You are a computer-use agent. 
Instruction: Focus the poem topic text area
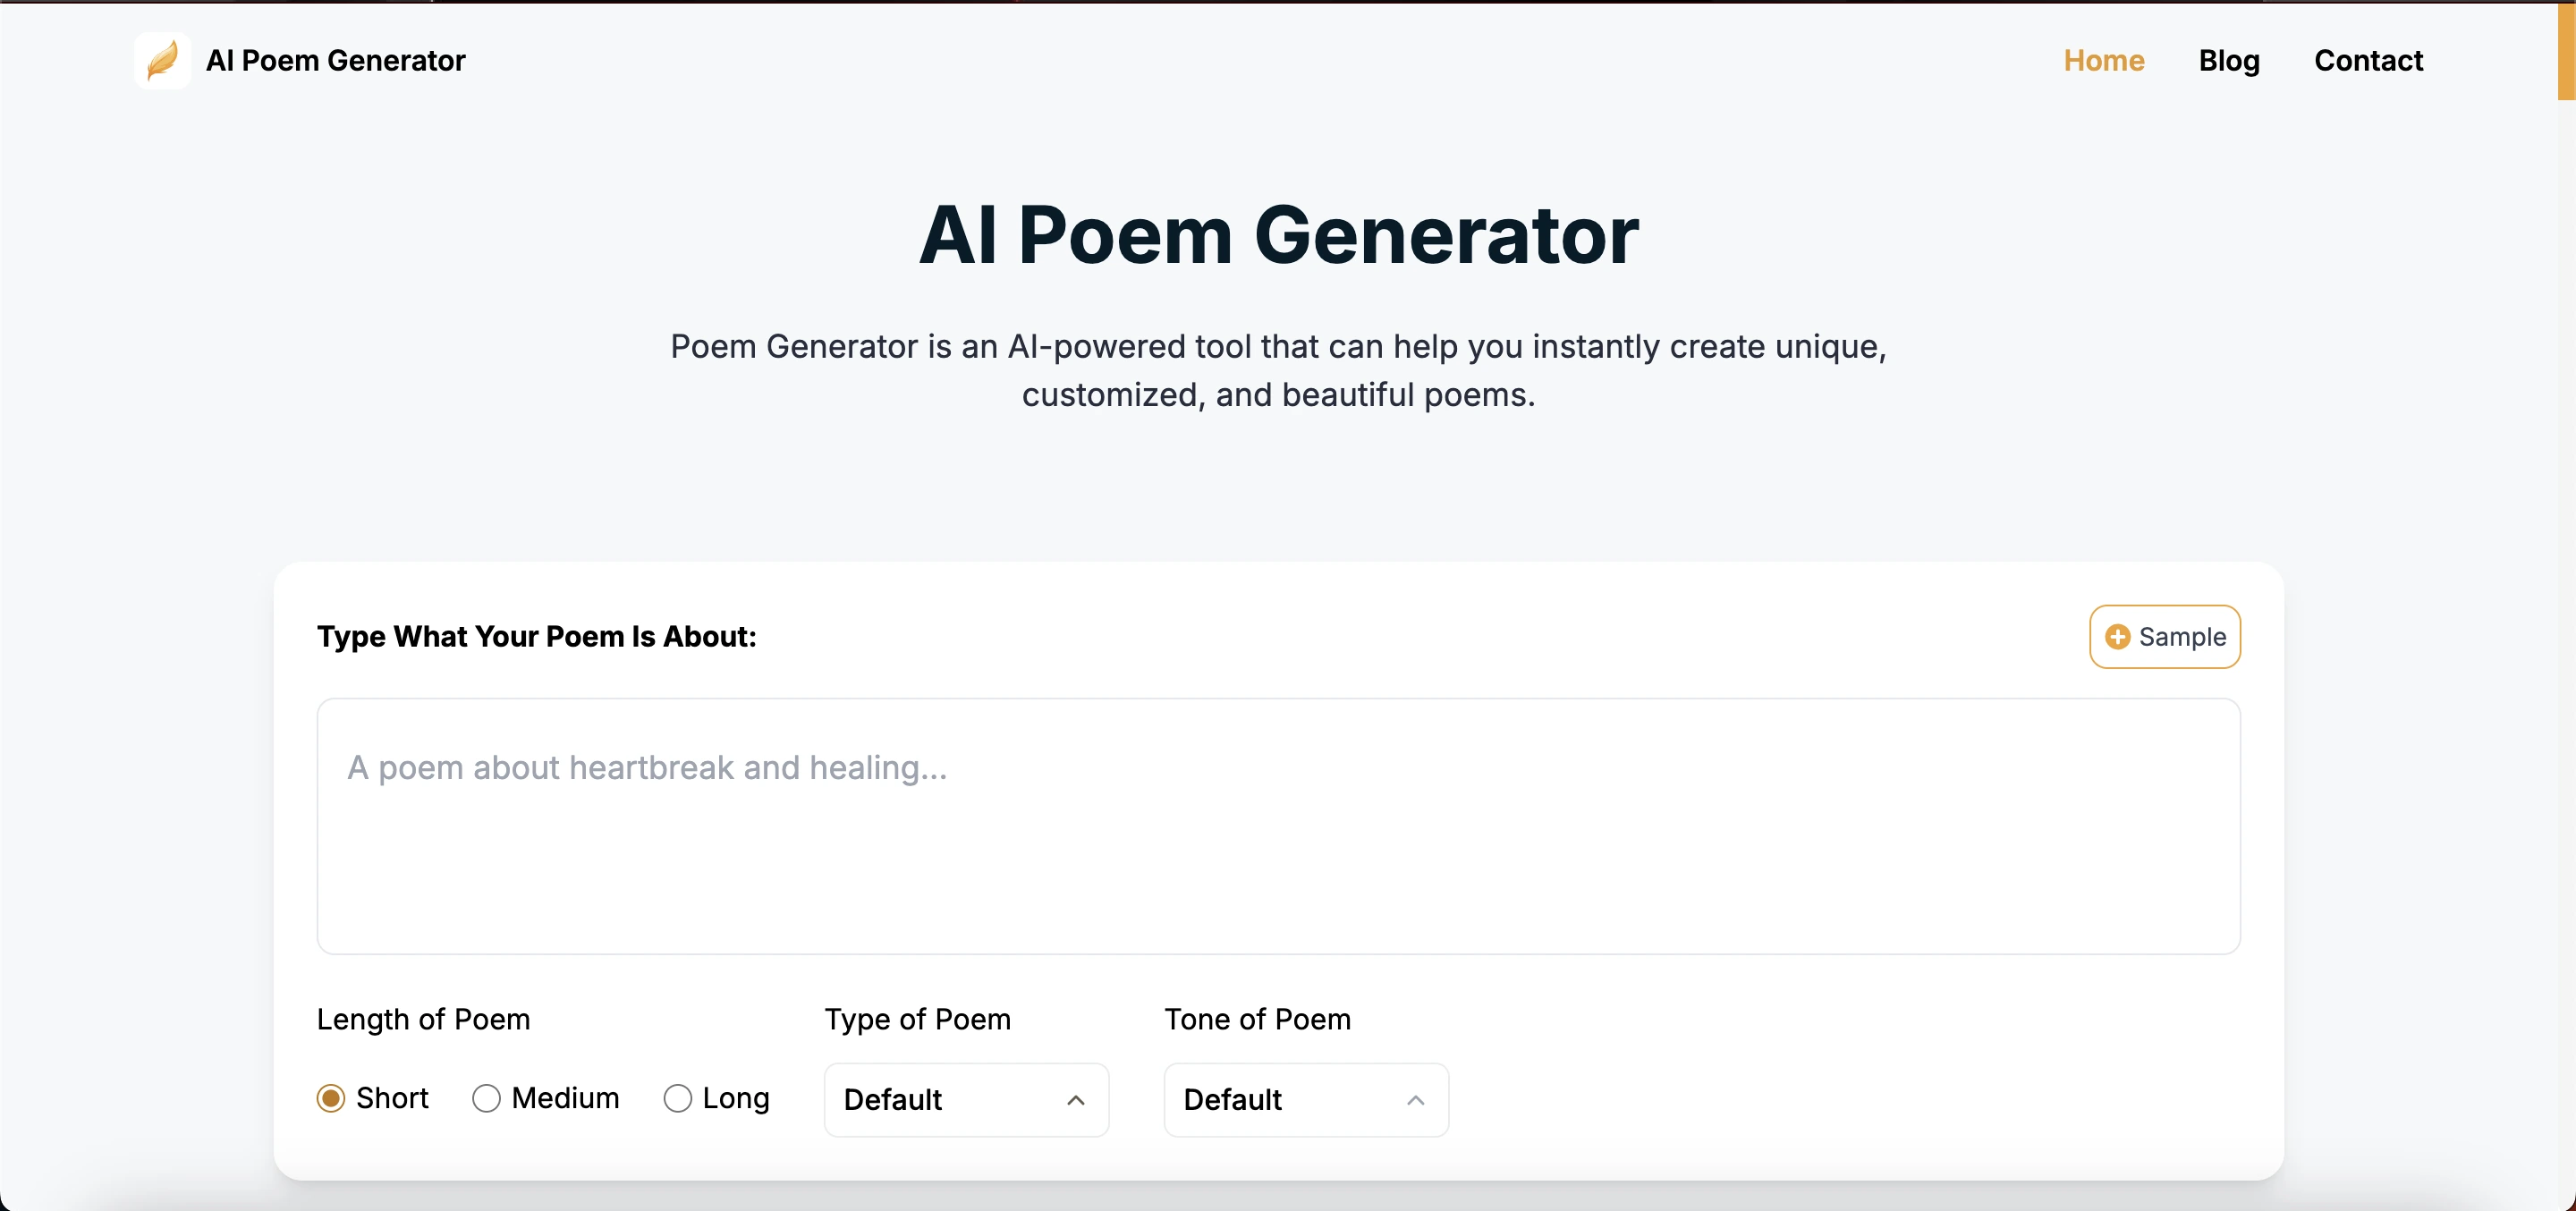[x=1278, y=826]
